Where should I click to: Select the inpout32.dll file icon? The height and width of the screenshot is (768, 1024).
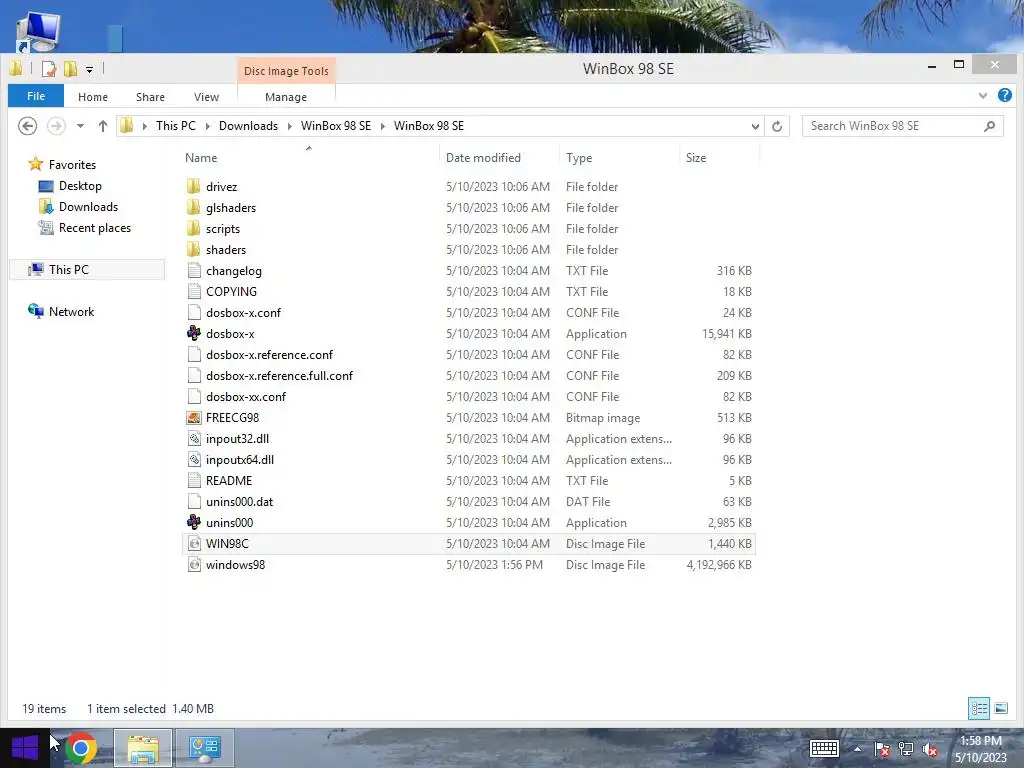coord(193,439)
